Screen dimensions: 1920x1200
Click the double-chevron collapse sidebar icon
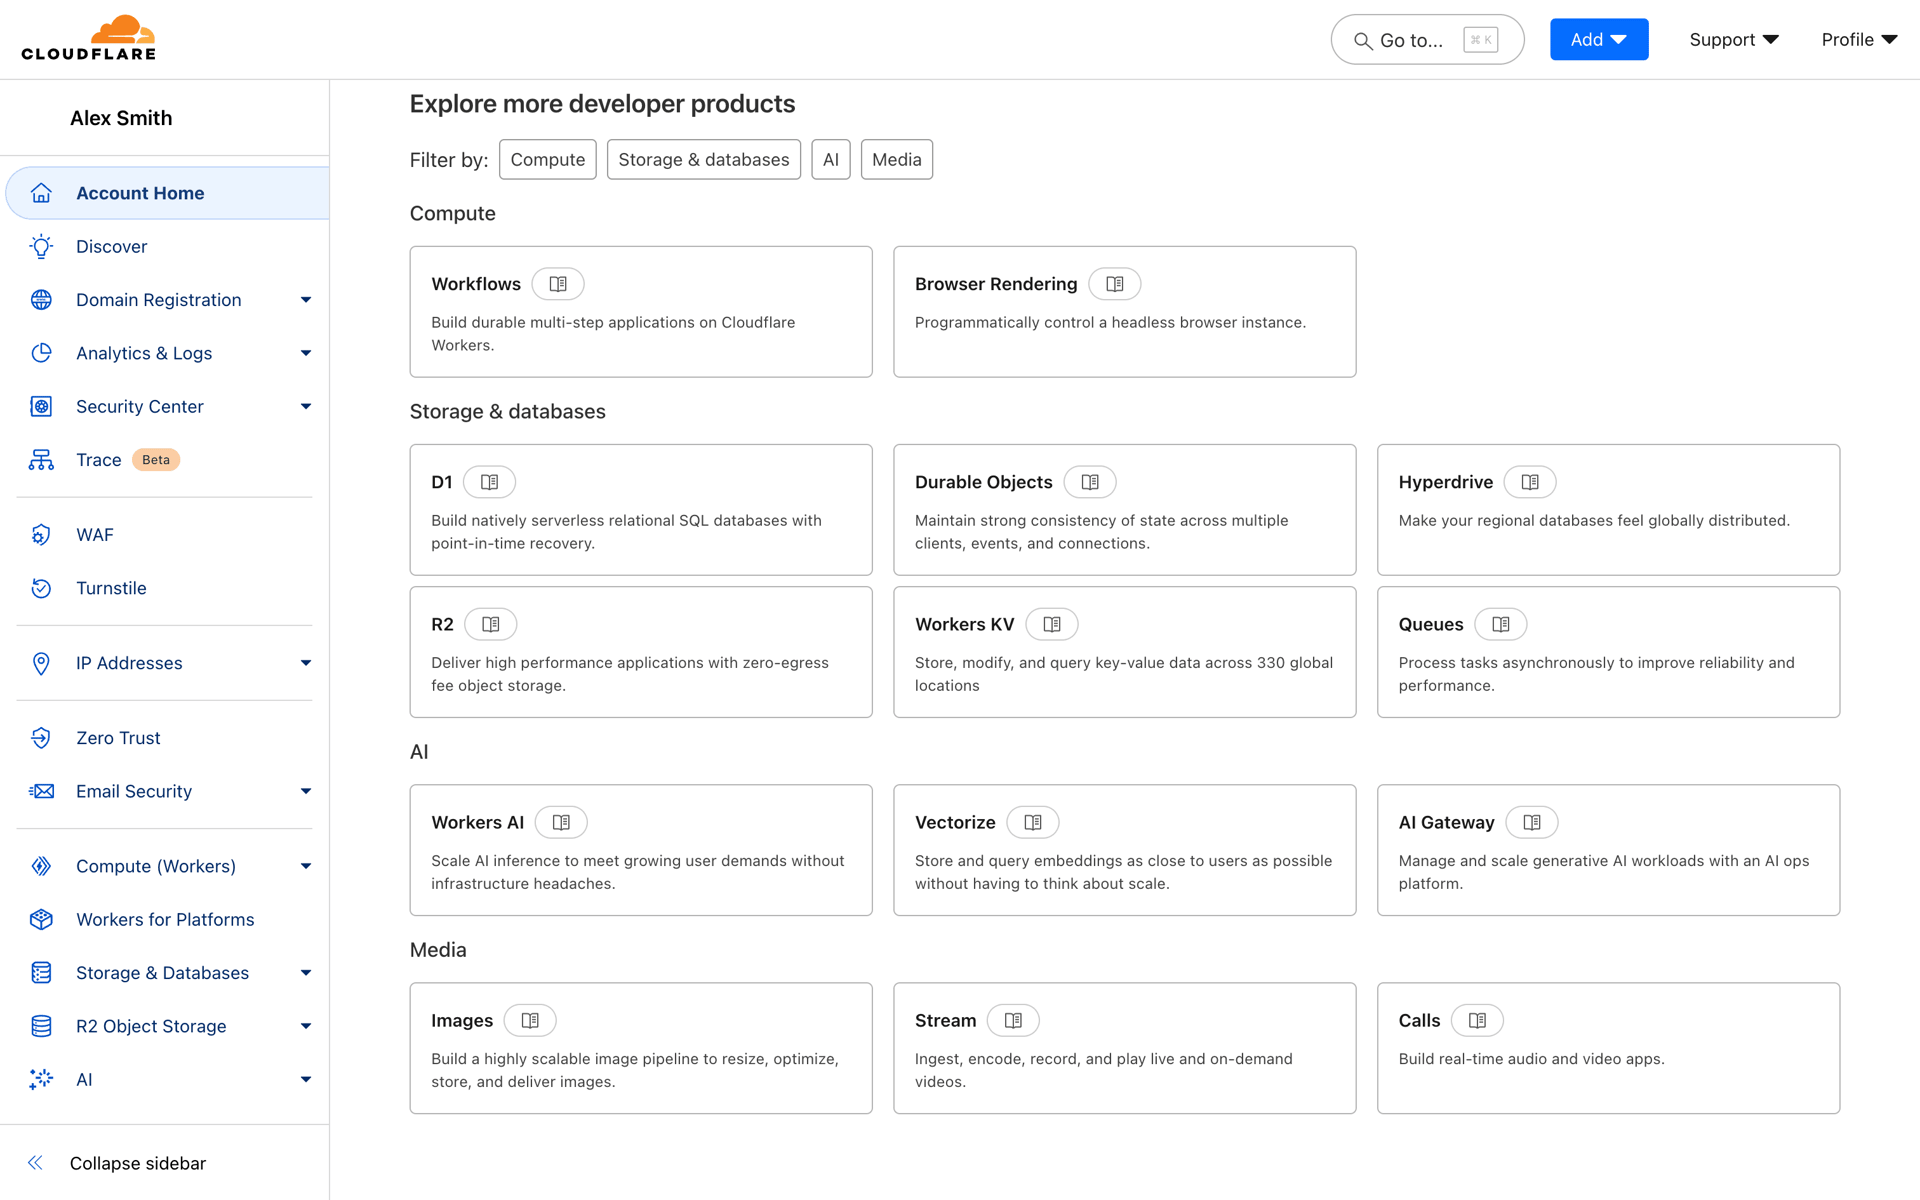36,1162
